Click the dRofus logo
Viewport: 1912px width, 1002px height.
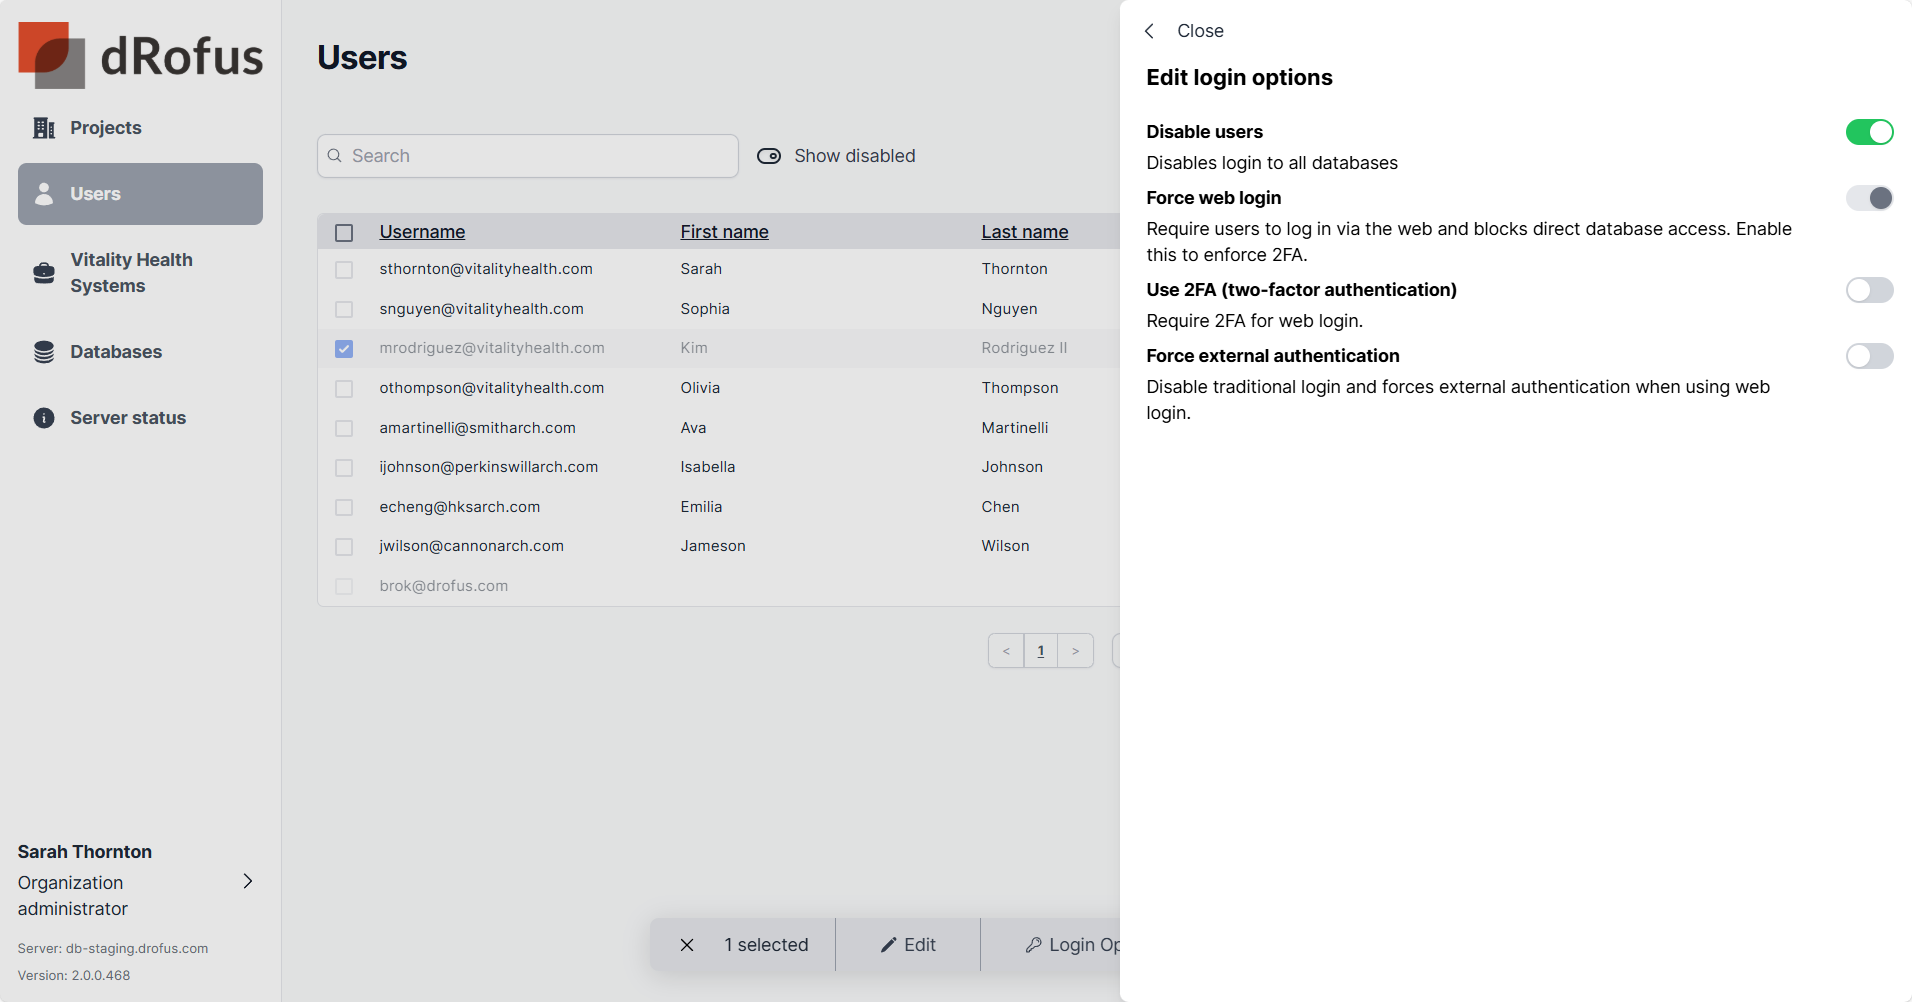click(140, 56)
